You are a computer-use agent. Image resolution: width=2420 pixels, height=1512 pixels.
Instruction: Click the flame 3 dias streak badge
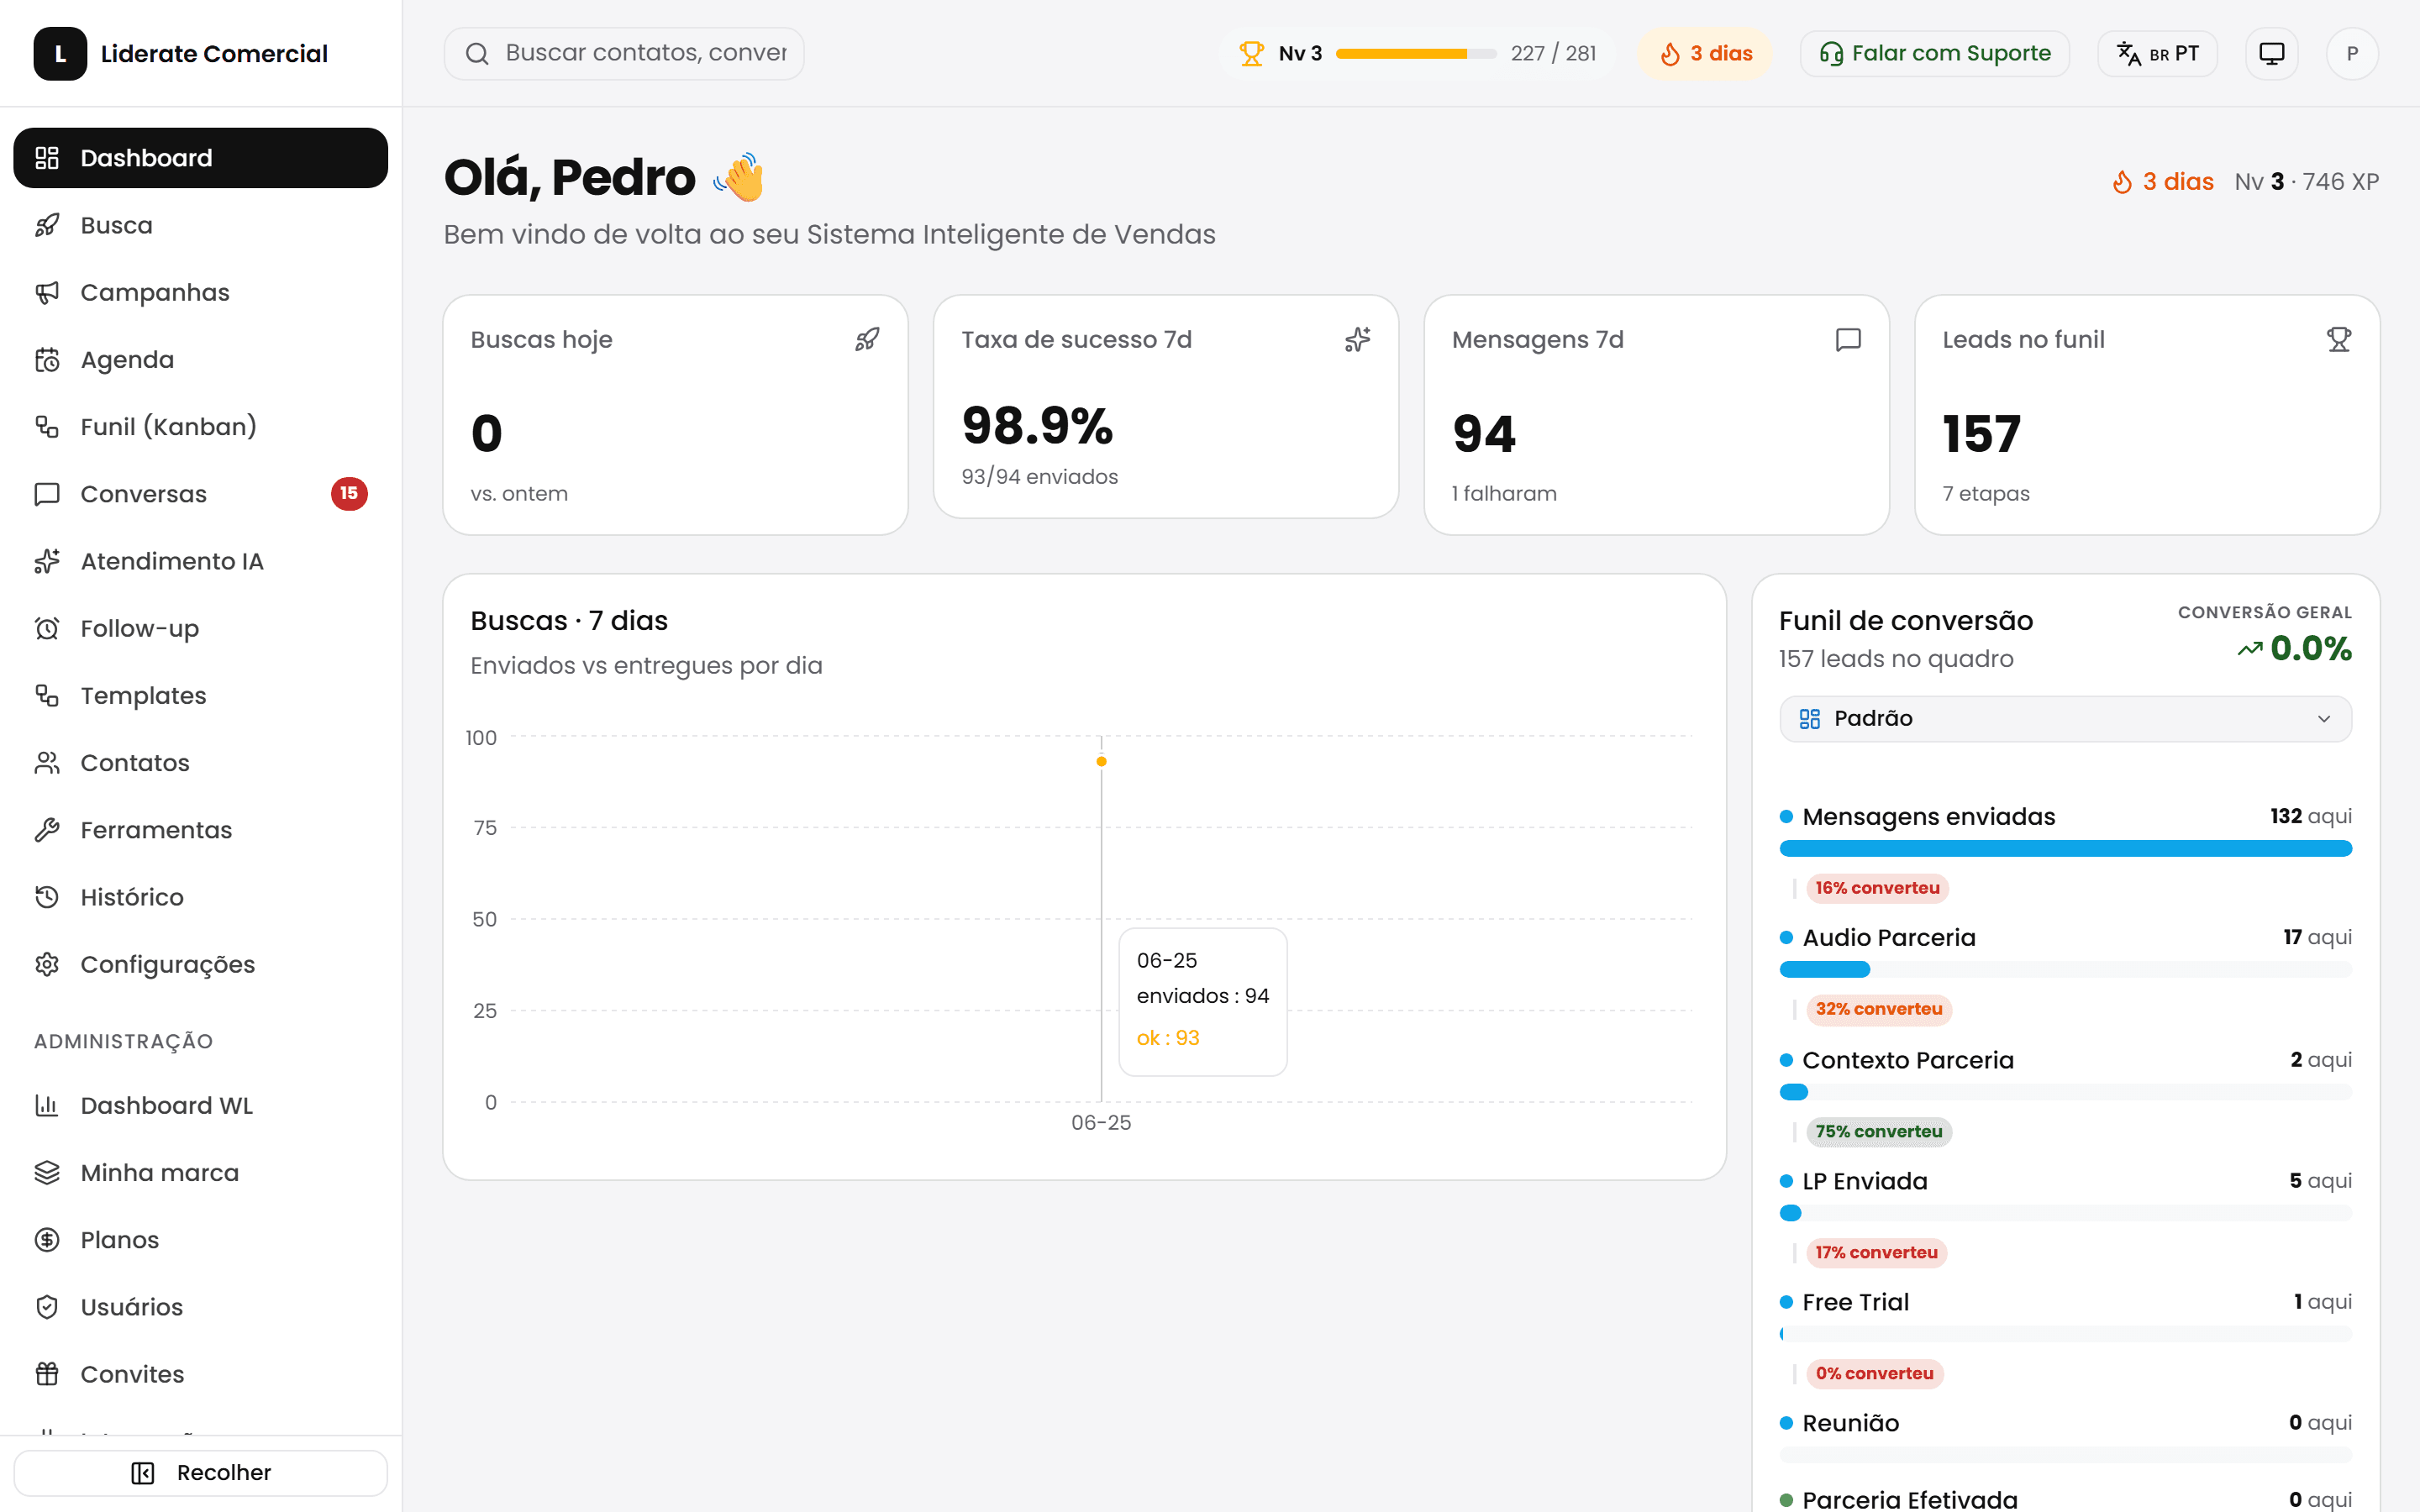tap(1705, 53)
